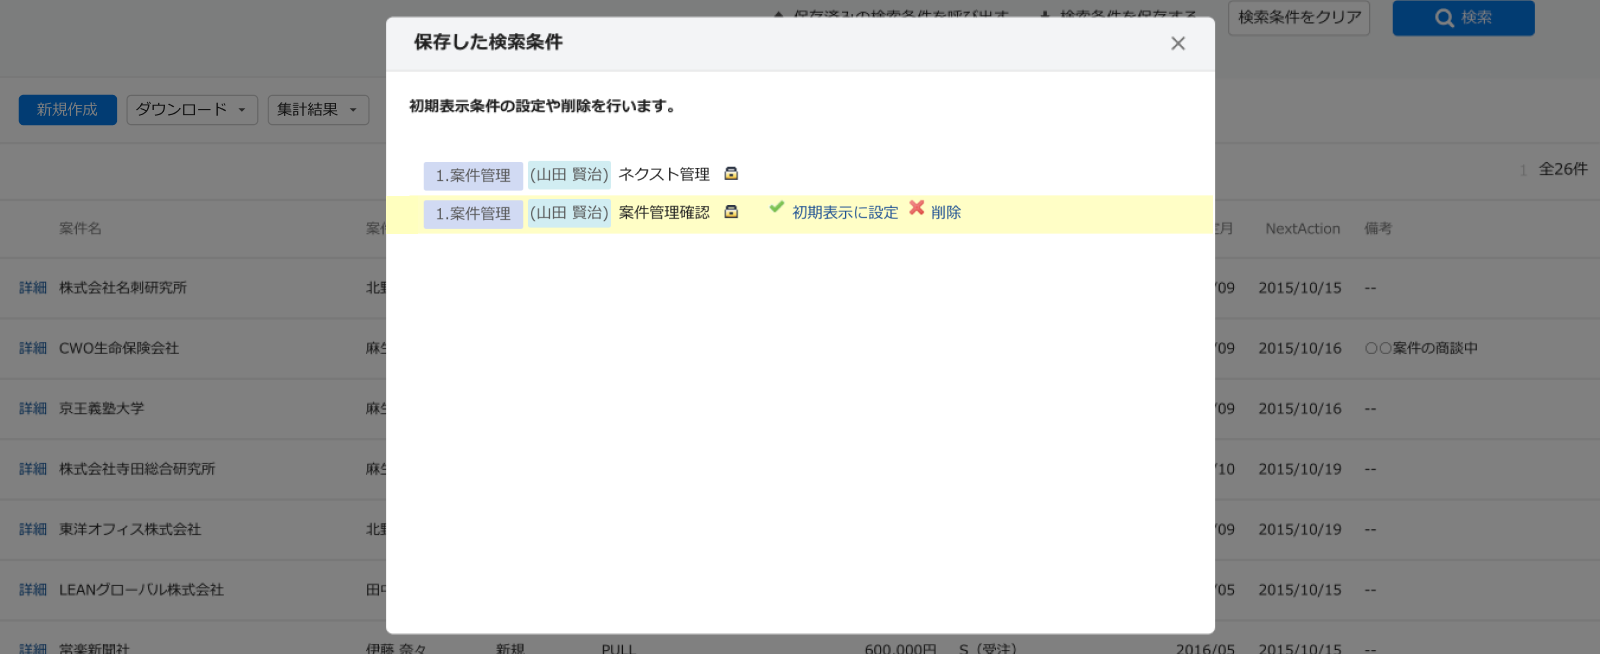Click the blue 検索 button
The width and height of the screenshot is (1600, 654).
[x=1463, y=18]
